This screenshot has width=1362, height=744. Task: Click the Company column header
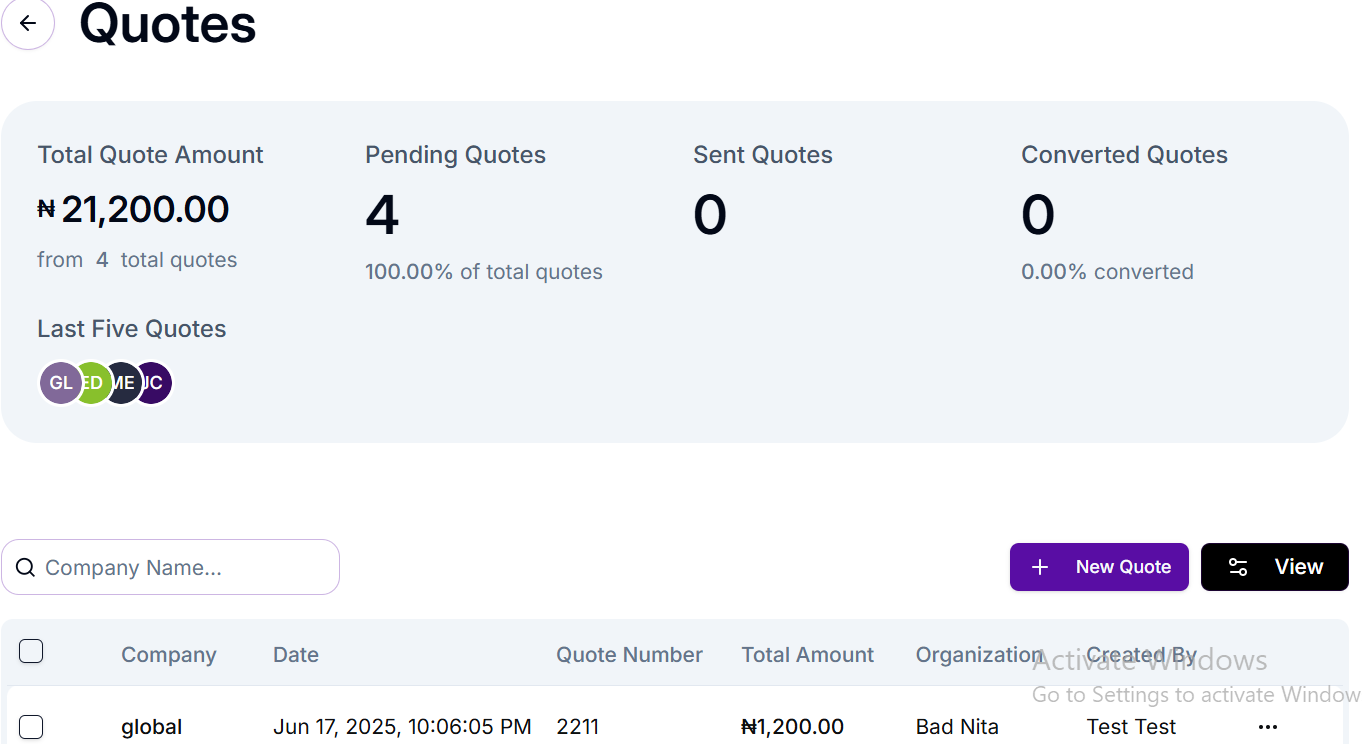click(169, 655)
